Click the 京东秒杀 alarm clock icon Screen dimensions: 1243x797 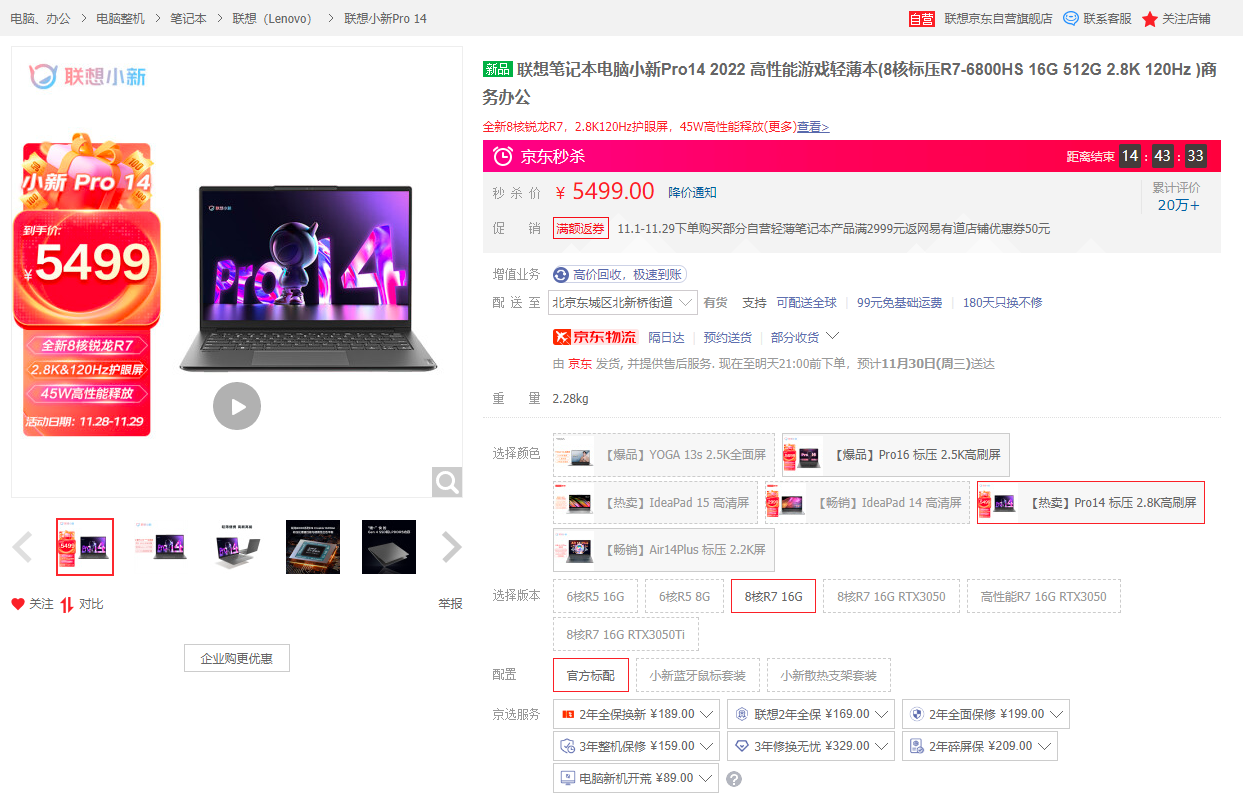[504, 156]
